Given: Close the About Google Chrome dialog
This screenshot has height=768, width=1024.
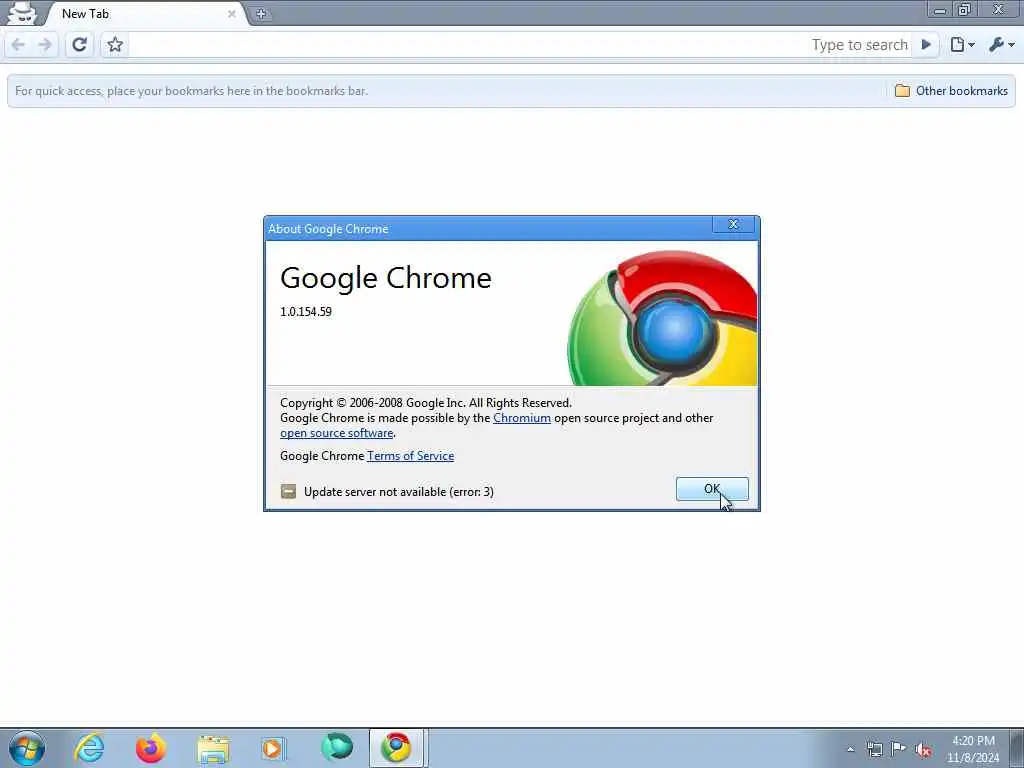Looking at the screenshot, I should (733, 224).
